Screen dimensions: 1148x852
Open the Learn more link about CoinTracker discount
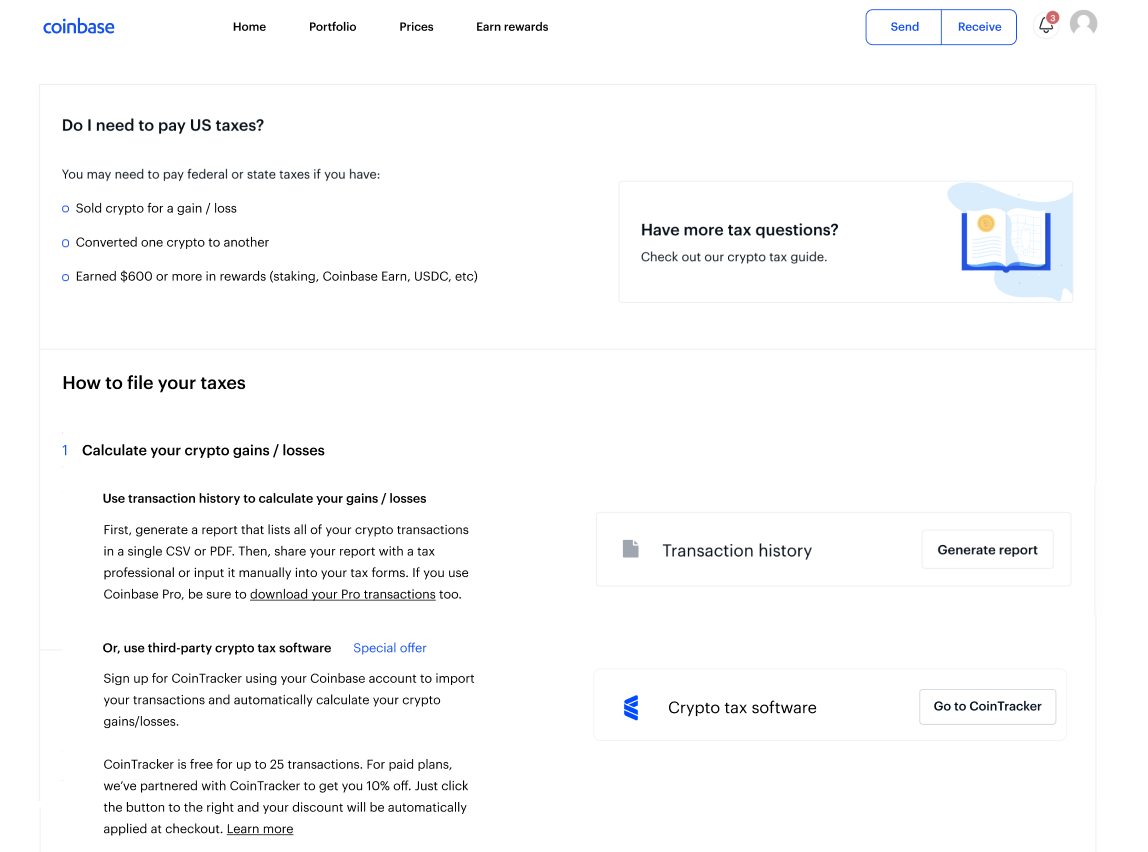[259, 828]
